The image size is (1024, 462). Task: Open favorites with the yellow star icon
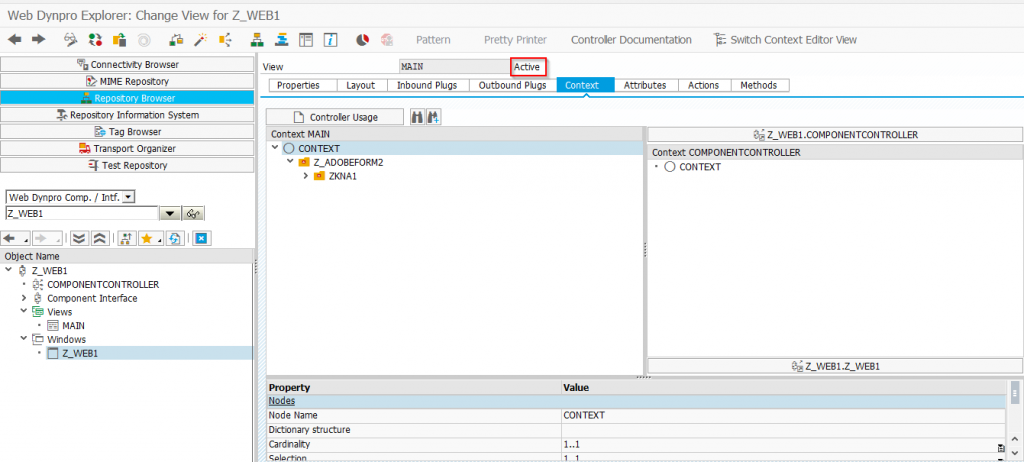[150, 239]
